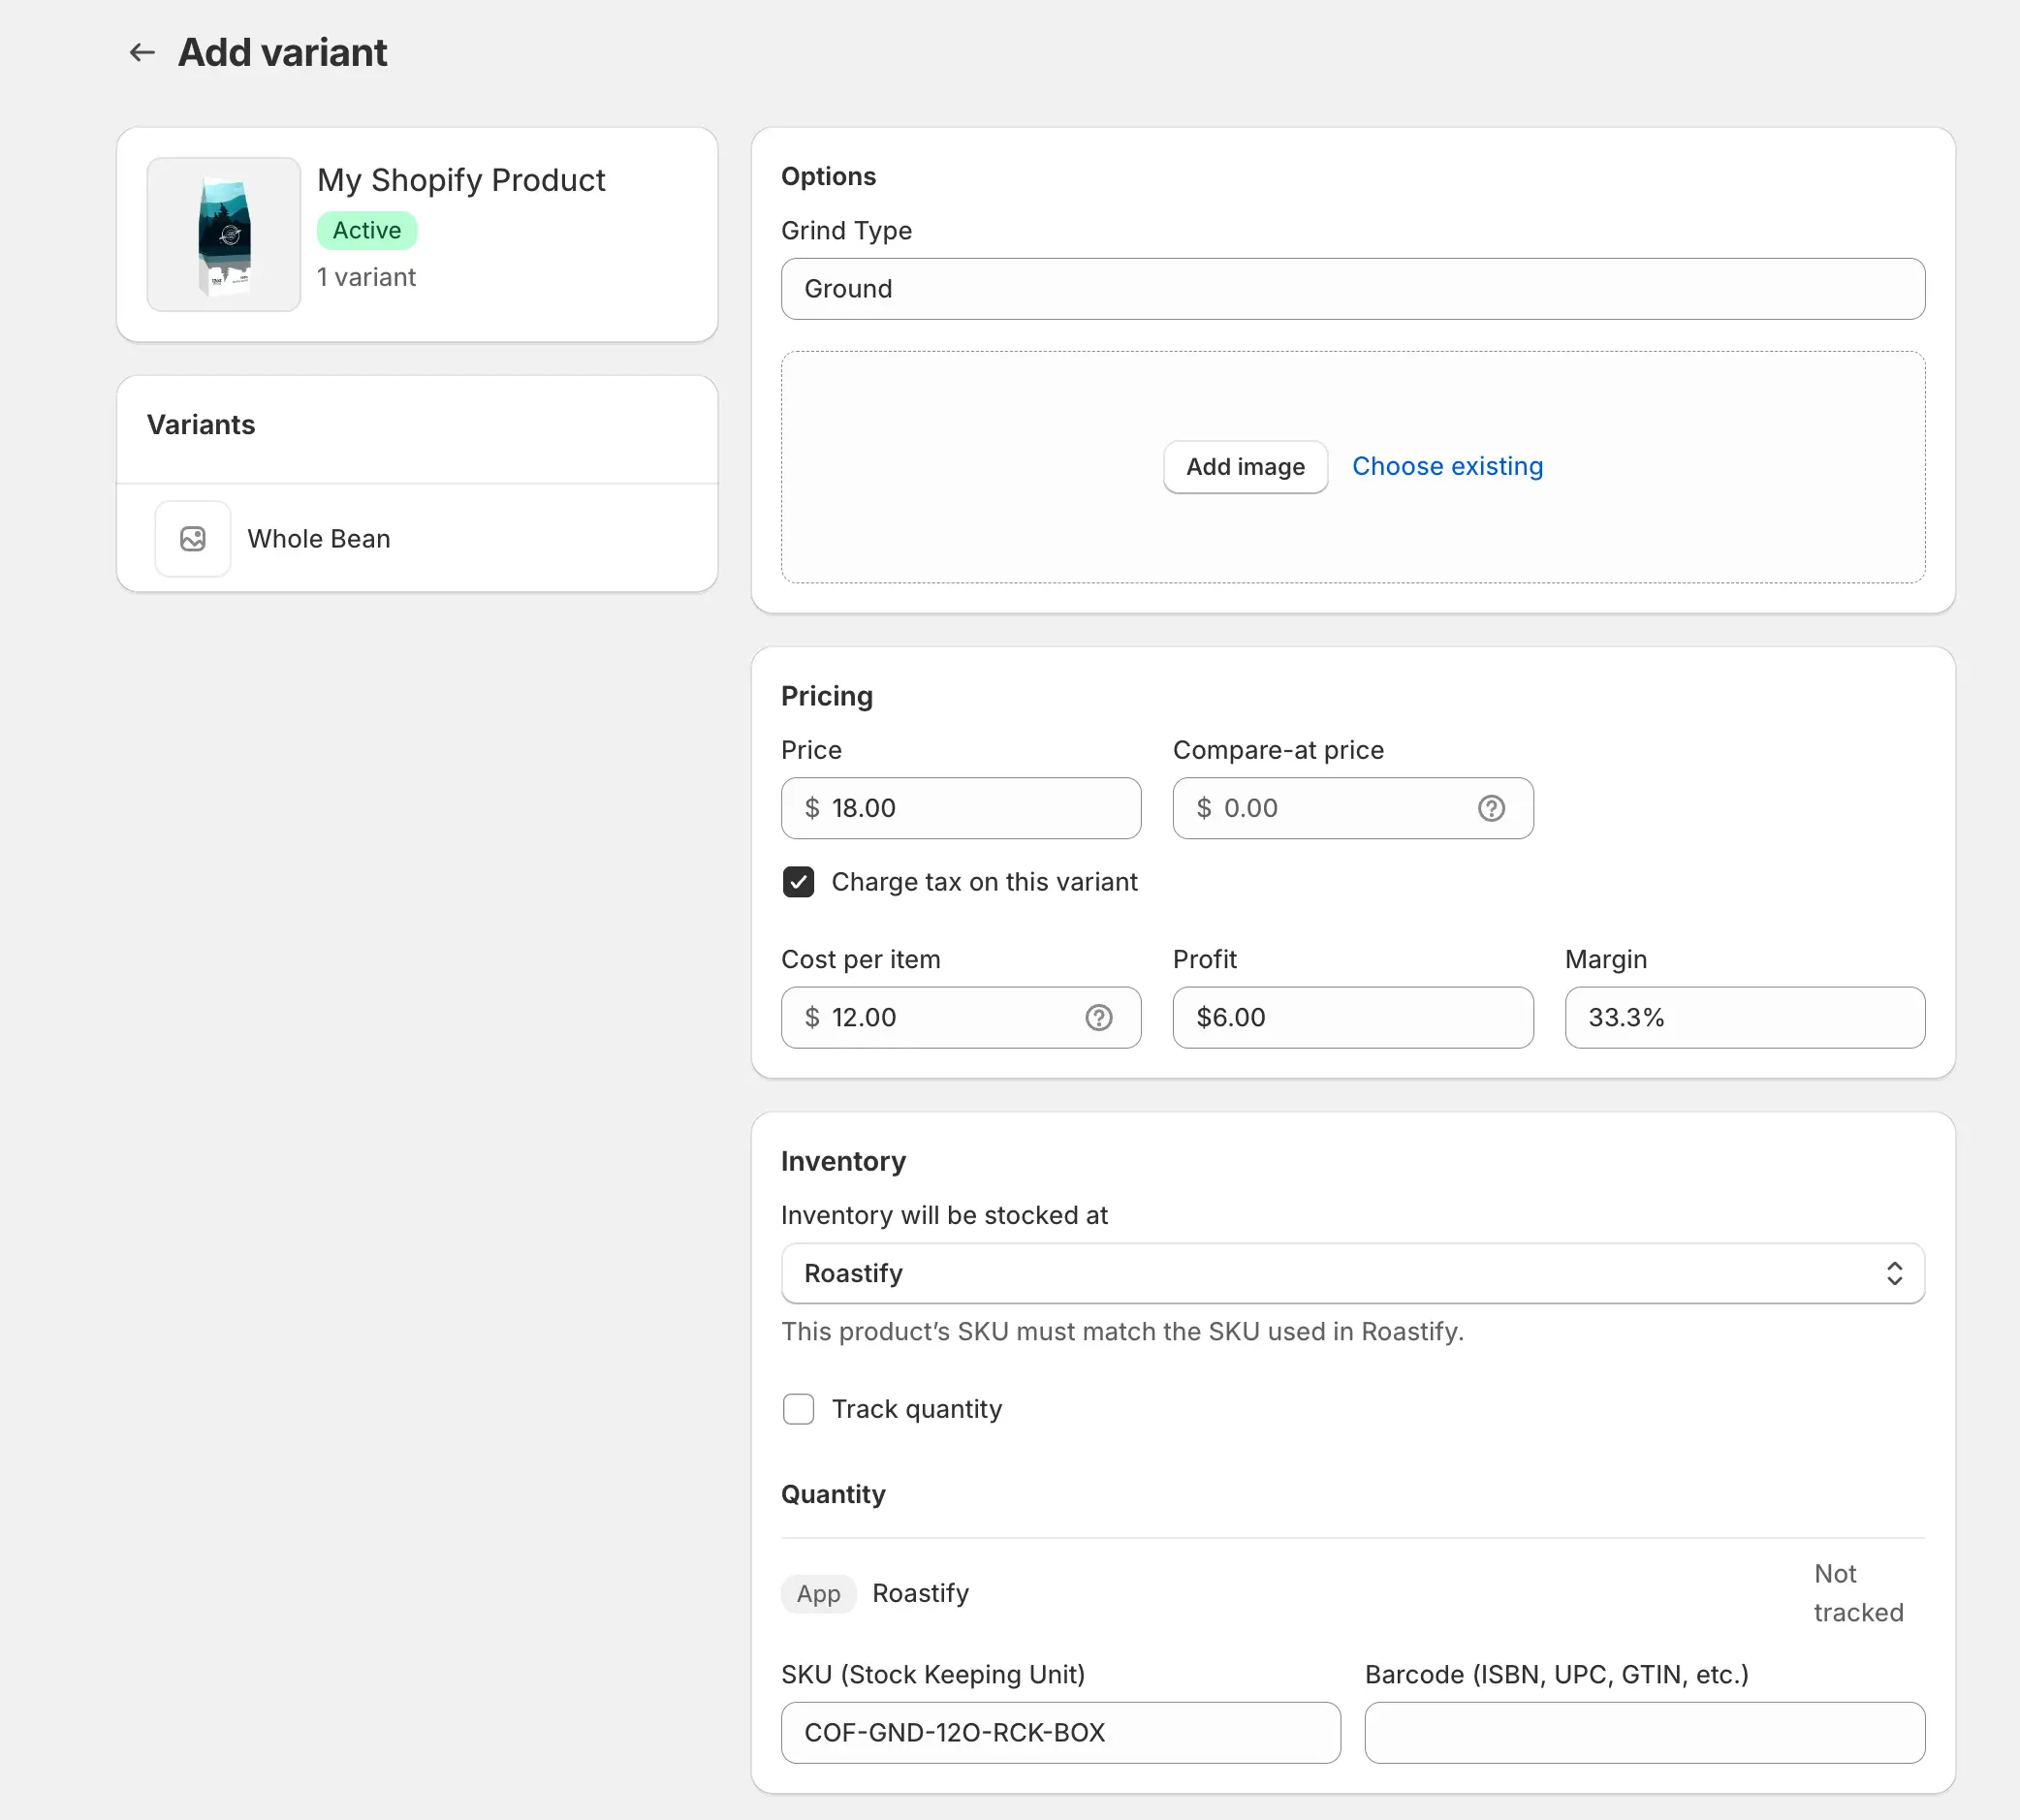Screen dimensions: 2020x1820
Task: Click the Roastify dropdown chevron arrows
Action: 1894,1273
